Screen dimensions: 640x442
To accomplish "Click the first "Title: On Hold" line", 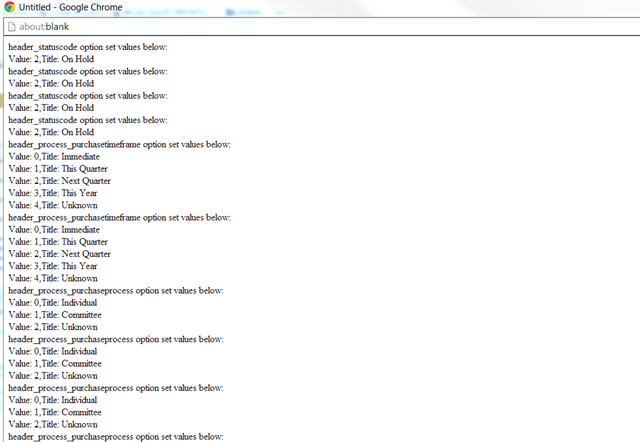I will (x=51, y=59).
